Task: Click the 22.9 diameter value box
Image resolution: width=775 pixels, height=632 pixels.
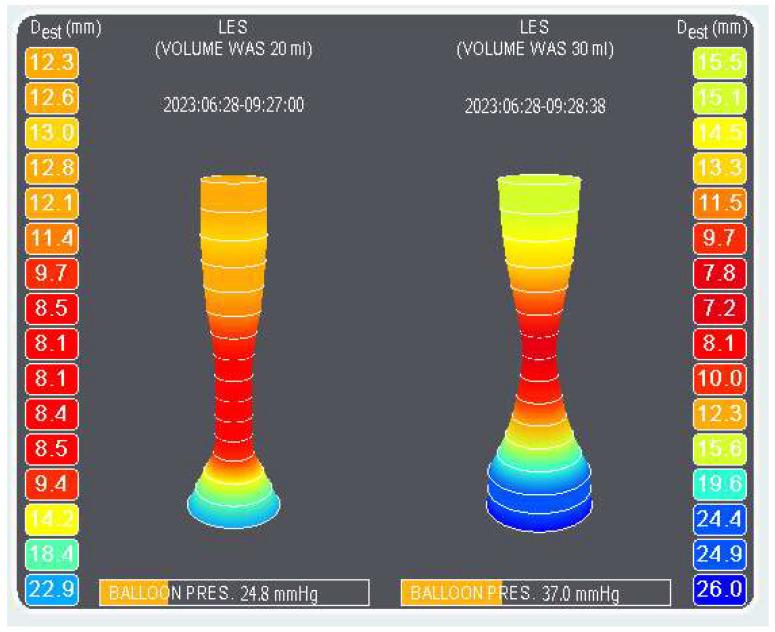Action: click(x=51, y=589)
